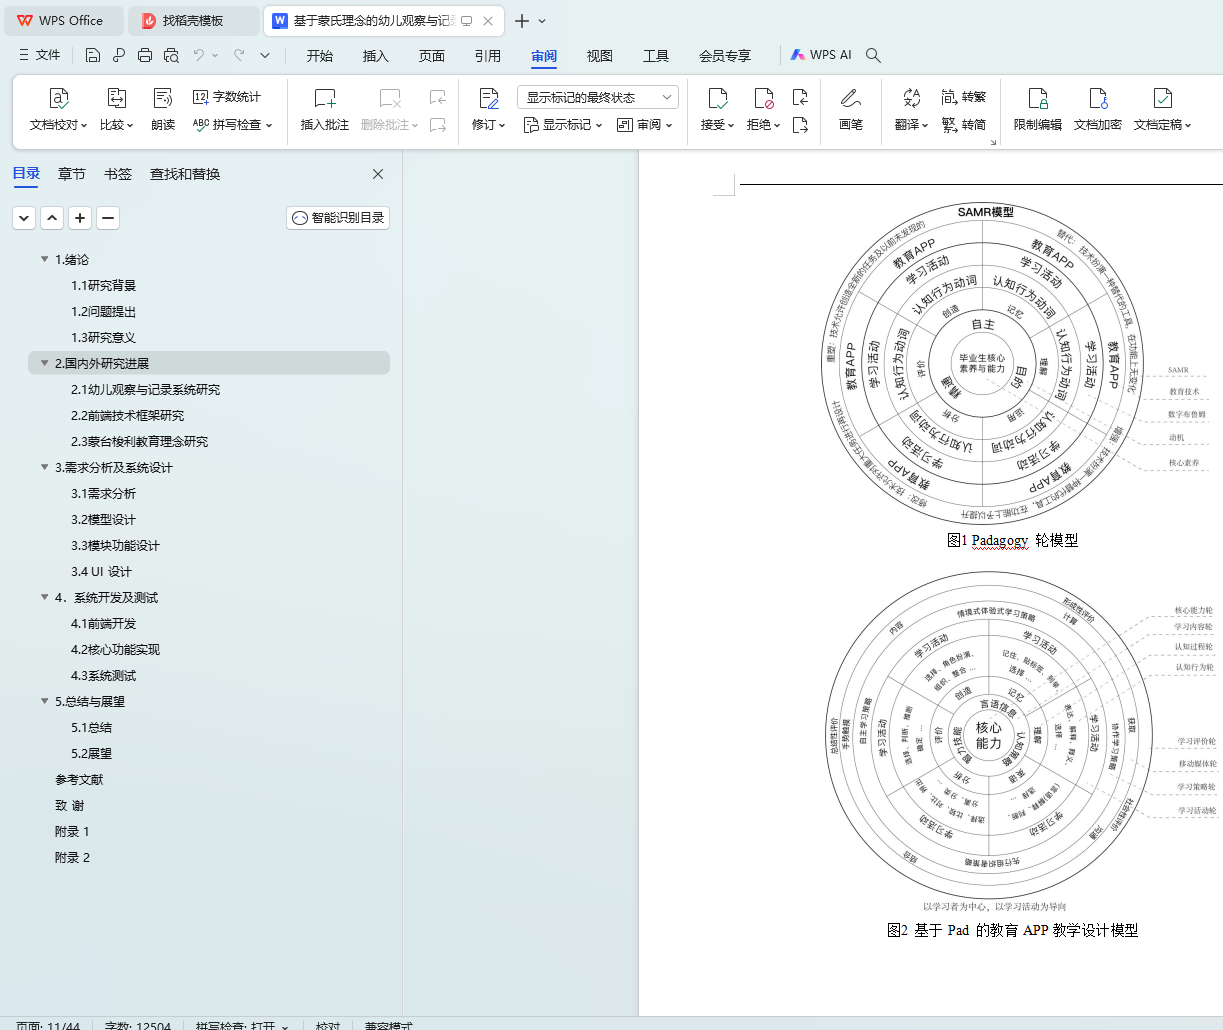Viewport: 1223px width, 1030px height.
Task: Switch to the 章节 pane tab
Action: pyautogui.click(x=72, y=174)
